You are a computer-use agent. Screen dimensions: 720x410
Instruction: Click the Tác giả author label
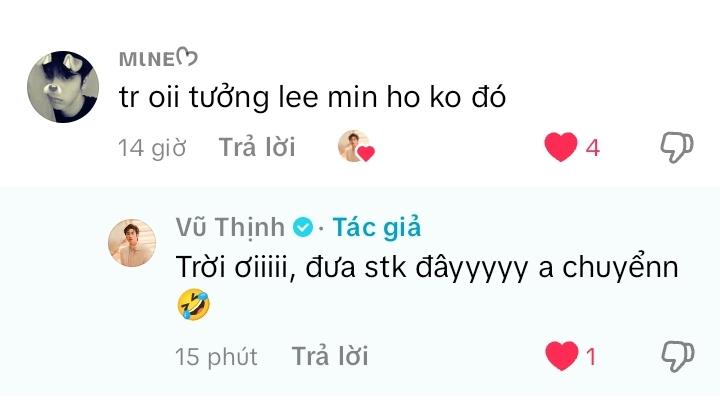click(377, 227)
